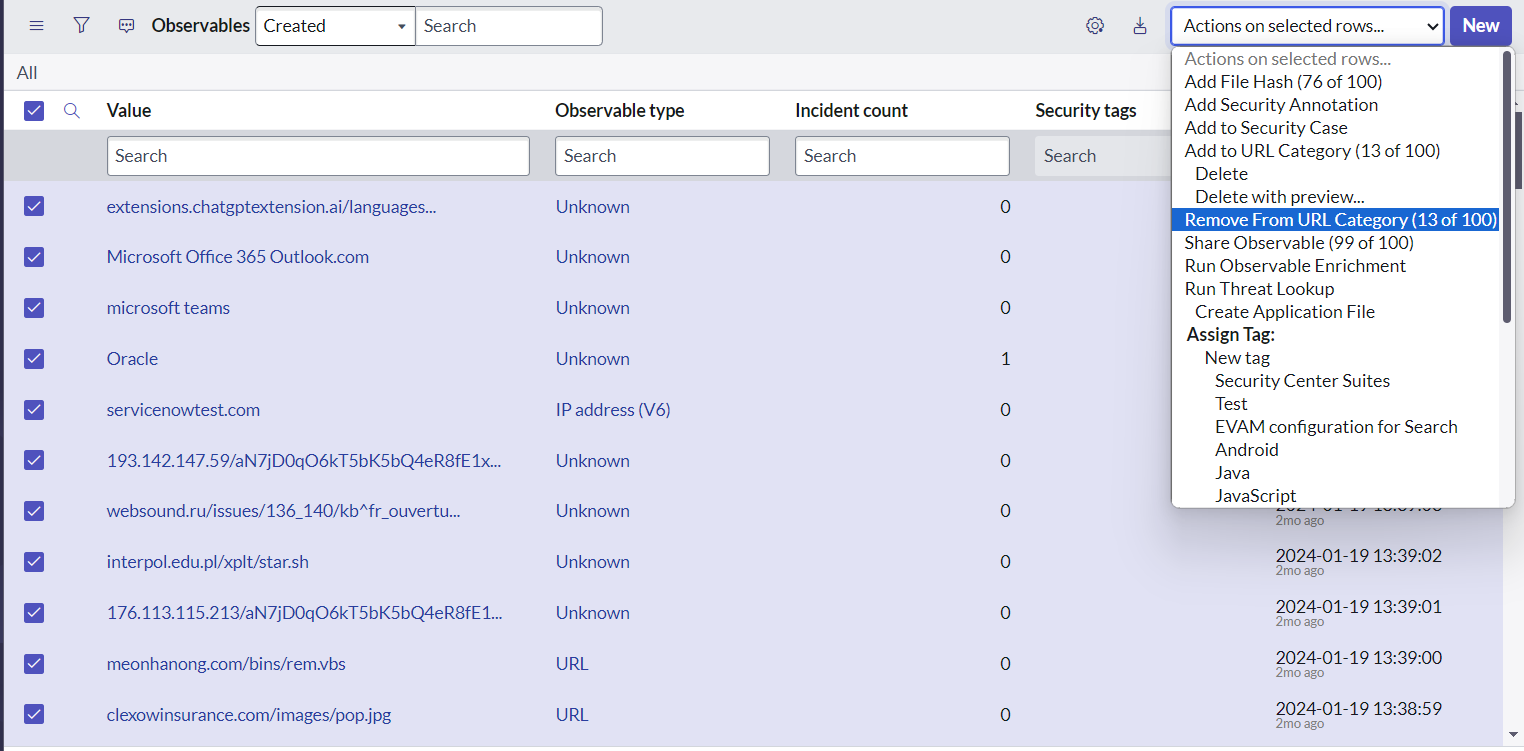The height and width of the screenshot is (751, 1524).
Task: Uncheck the servicenowtest.com row checkbox
Action: tap(34, 409)
